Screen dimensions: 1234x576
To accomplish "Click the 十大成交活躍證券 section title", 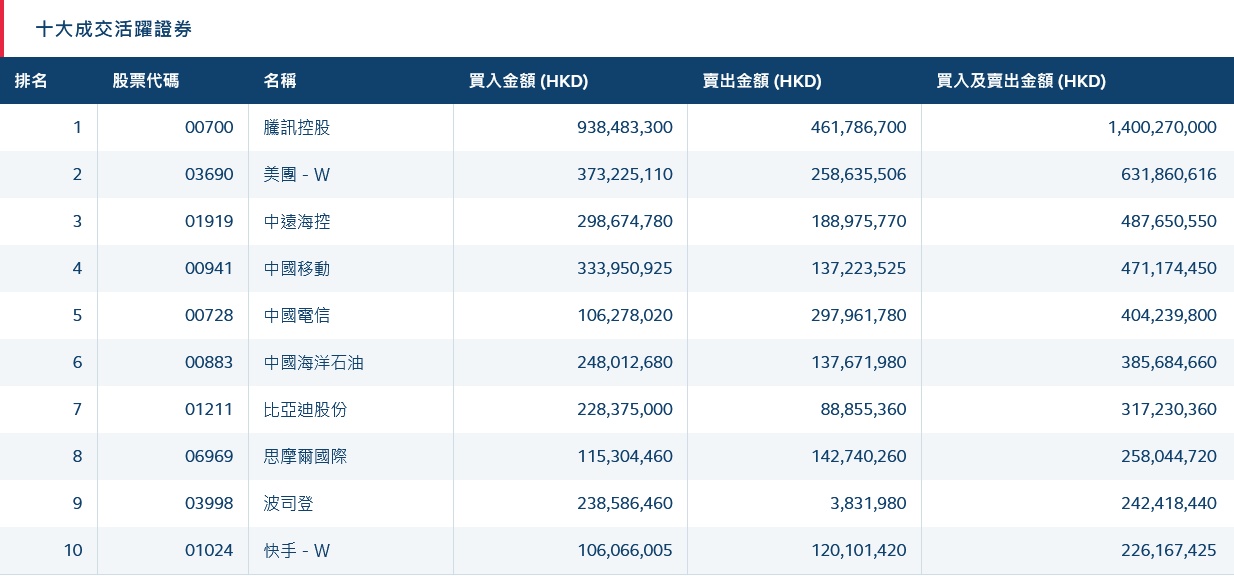I will [114, 30].
